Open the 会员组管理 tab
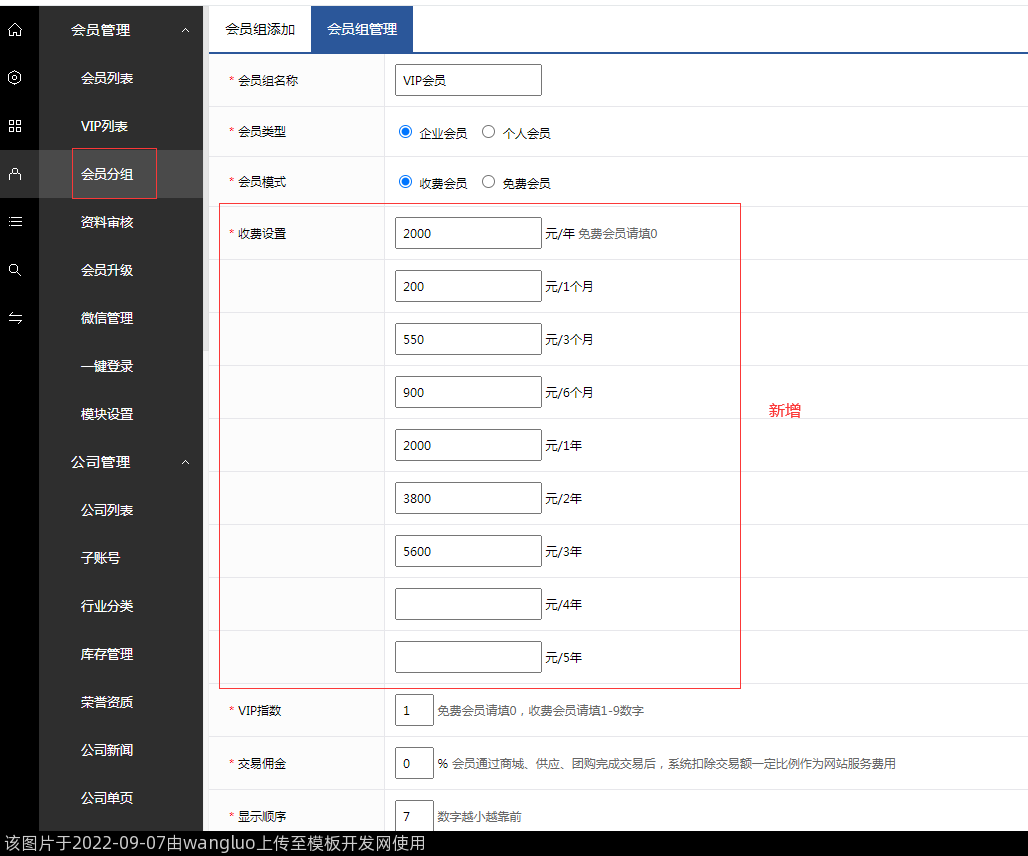Image resolution: width=1028 pixels, height=856 pixels. [362, 30]
